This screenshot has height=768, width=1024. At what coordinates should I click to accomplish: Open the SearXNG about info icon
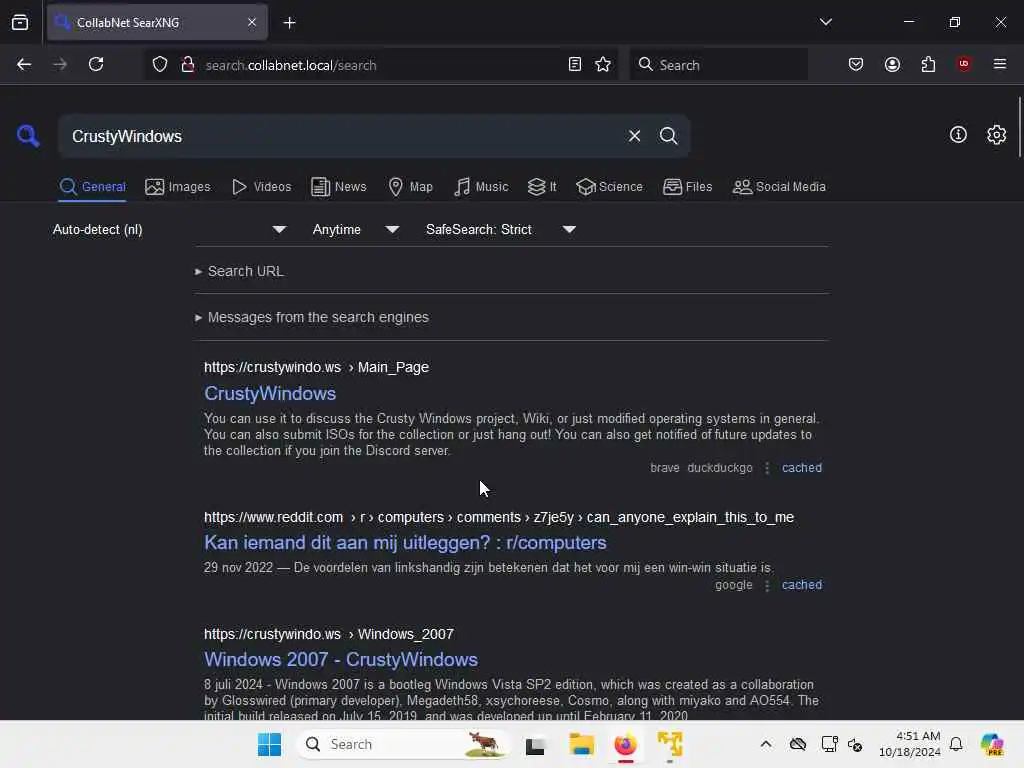coord(958,135)
